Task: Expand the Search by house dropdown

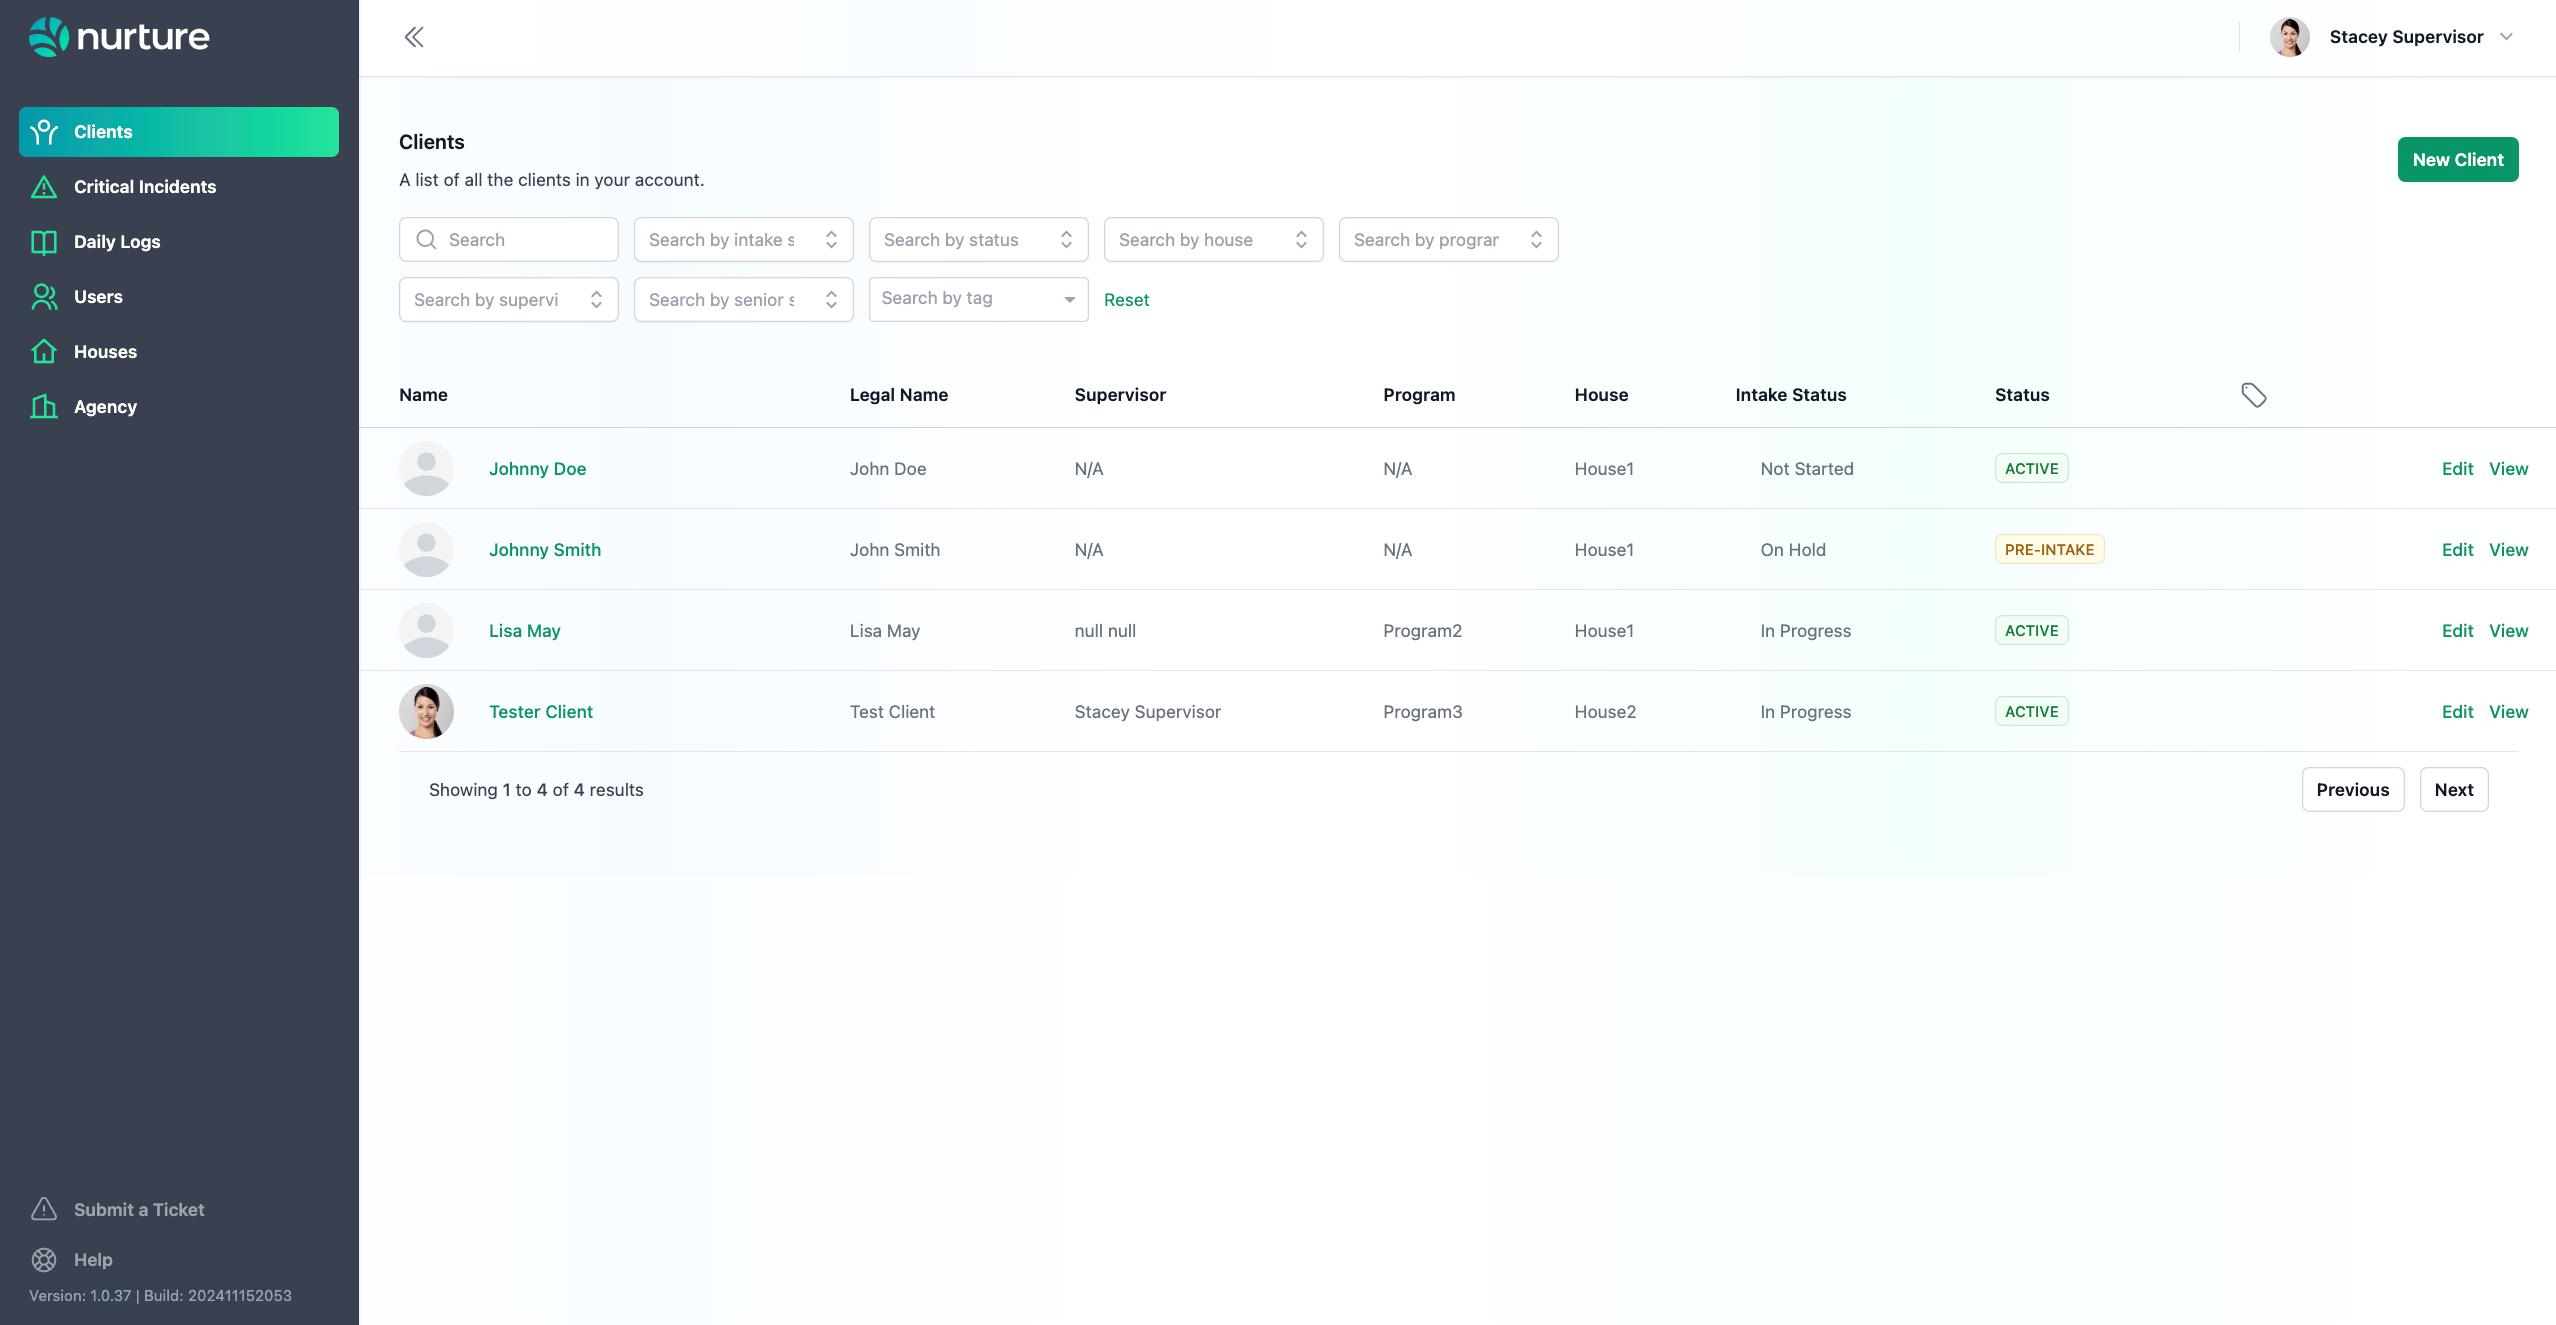Action: (1212, 240)
